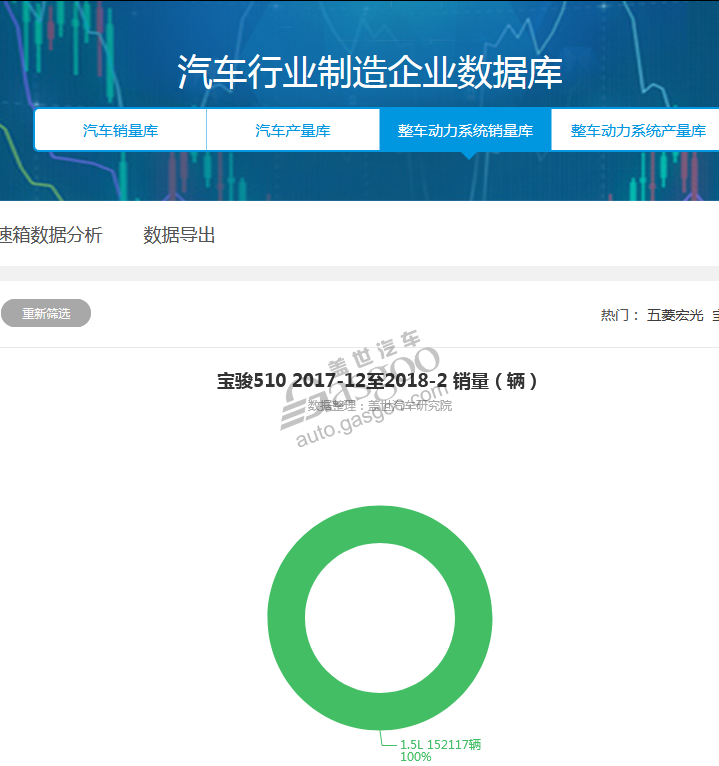719x766 pixels.
Task: Select the 整车动力系统销量库 tab
Action: coord(465,130)
